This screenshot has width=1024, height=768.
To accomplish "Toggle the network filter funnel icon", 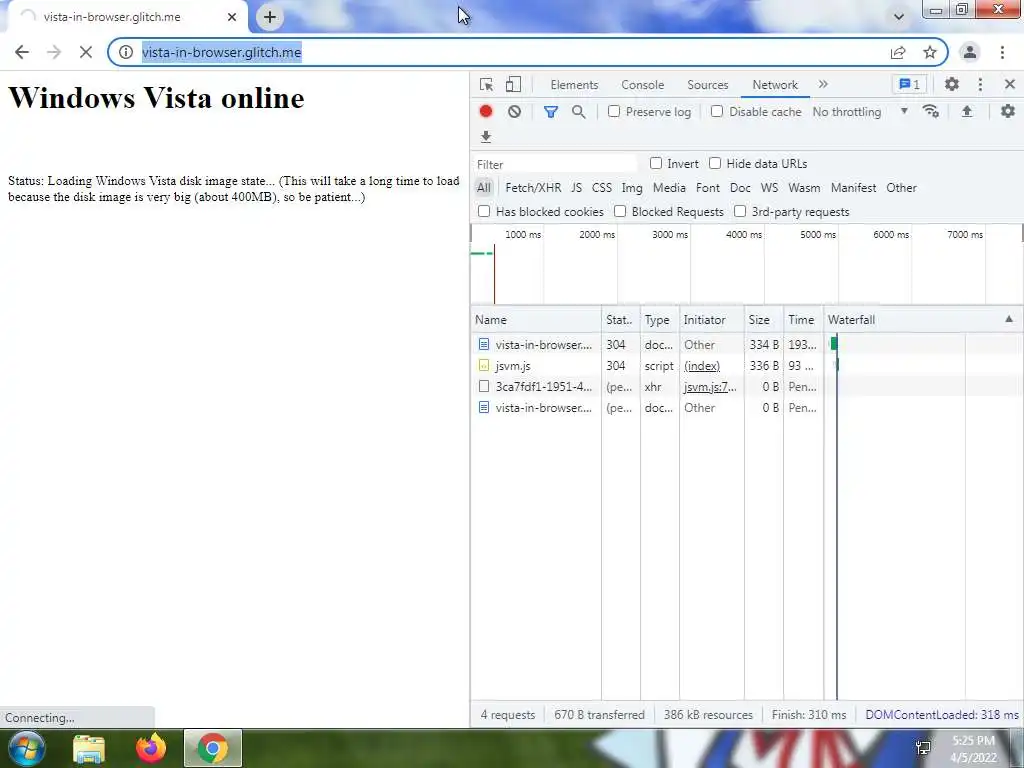I will click(551, 112).
